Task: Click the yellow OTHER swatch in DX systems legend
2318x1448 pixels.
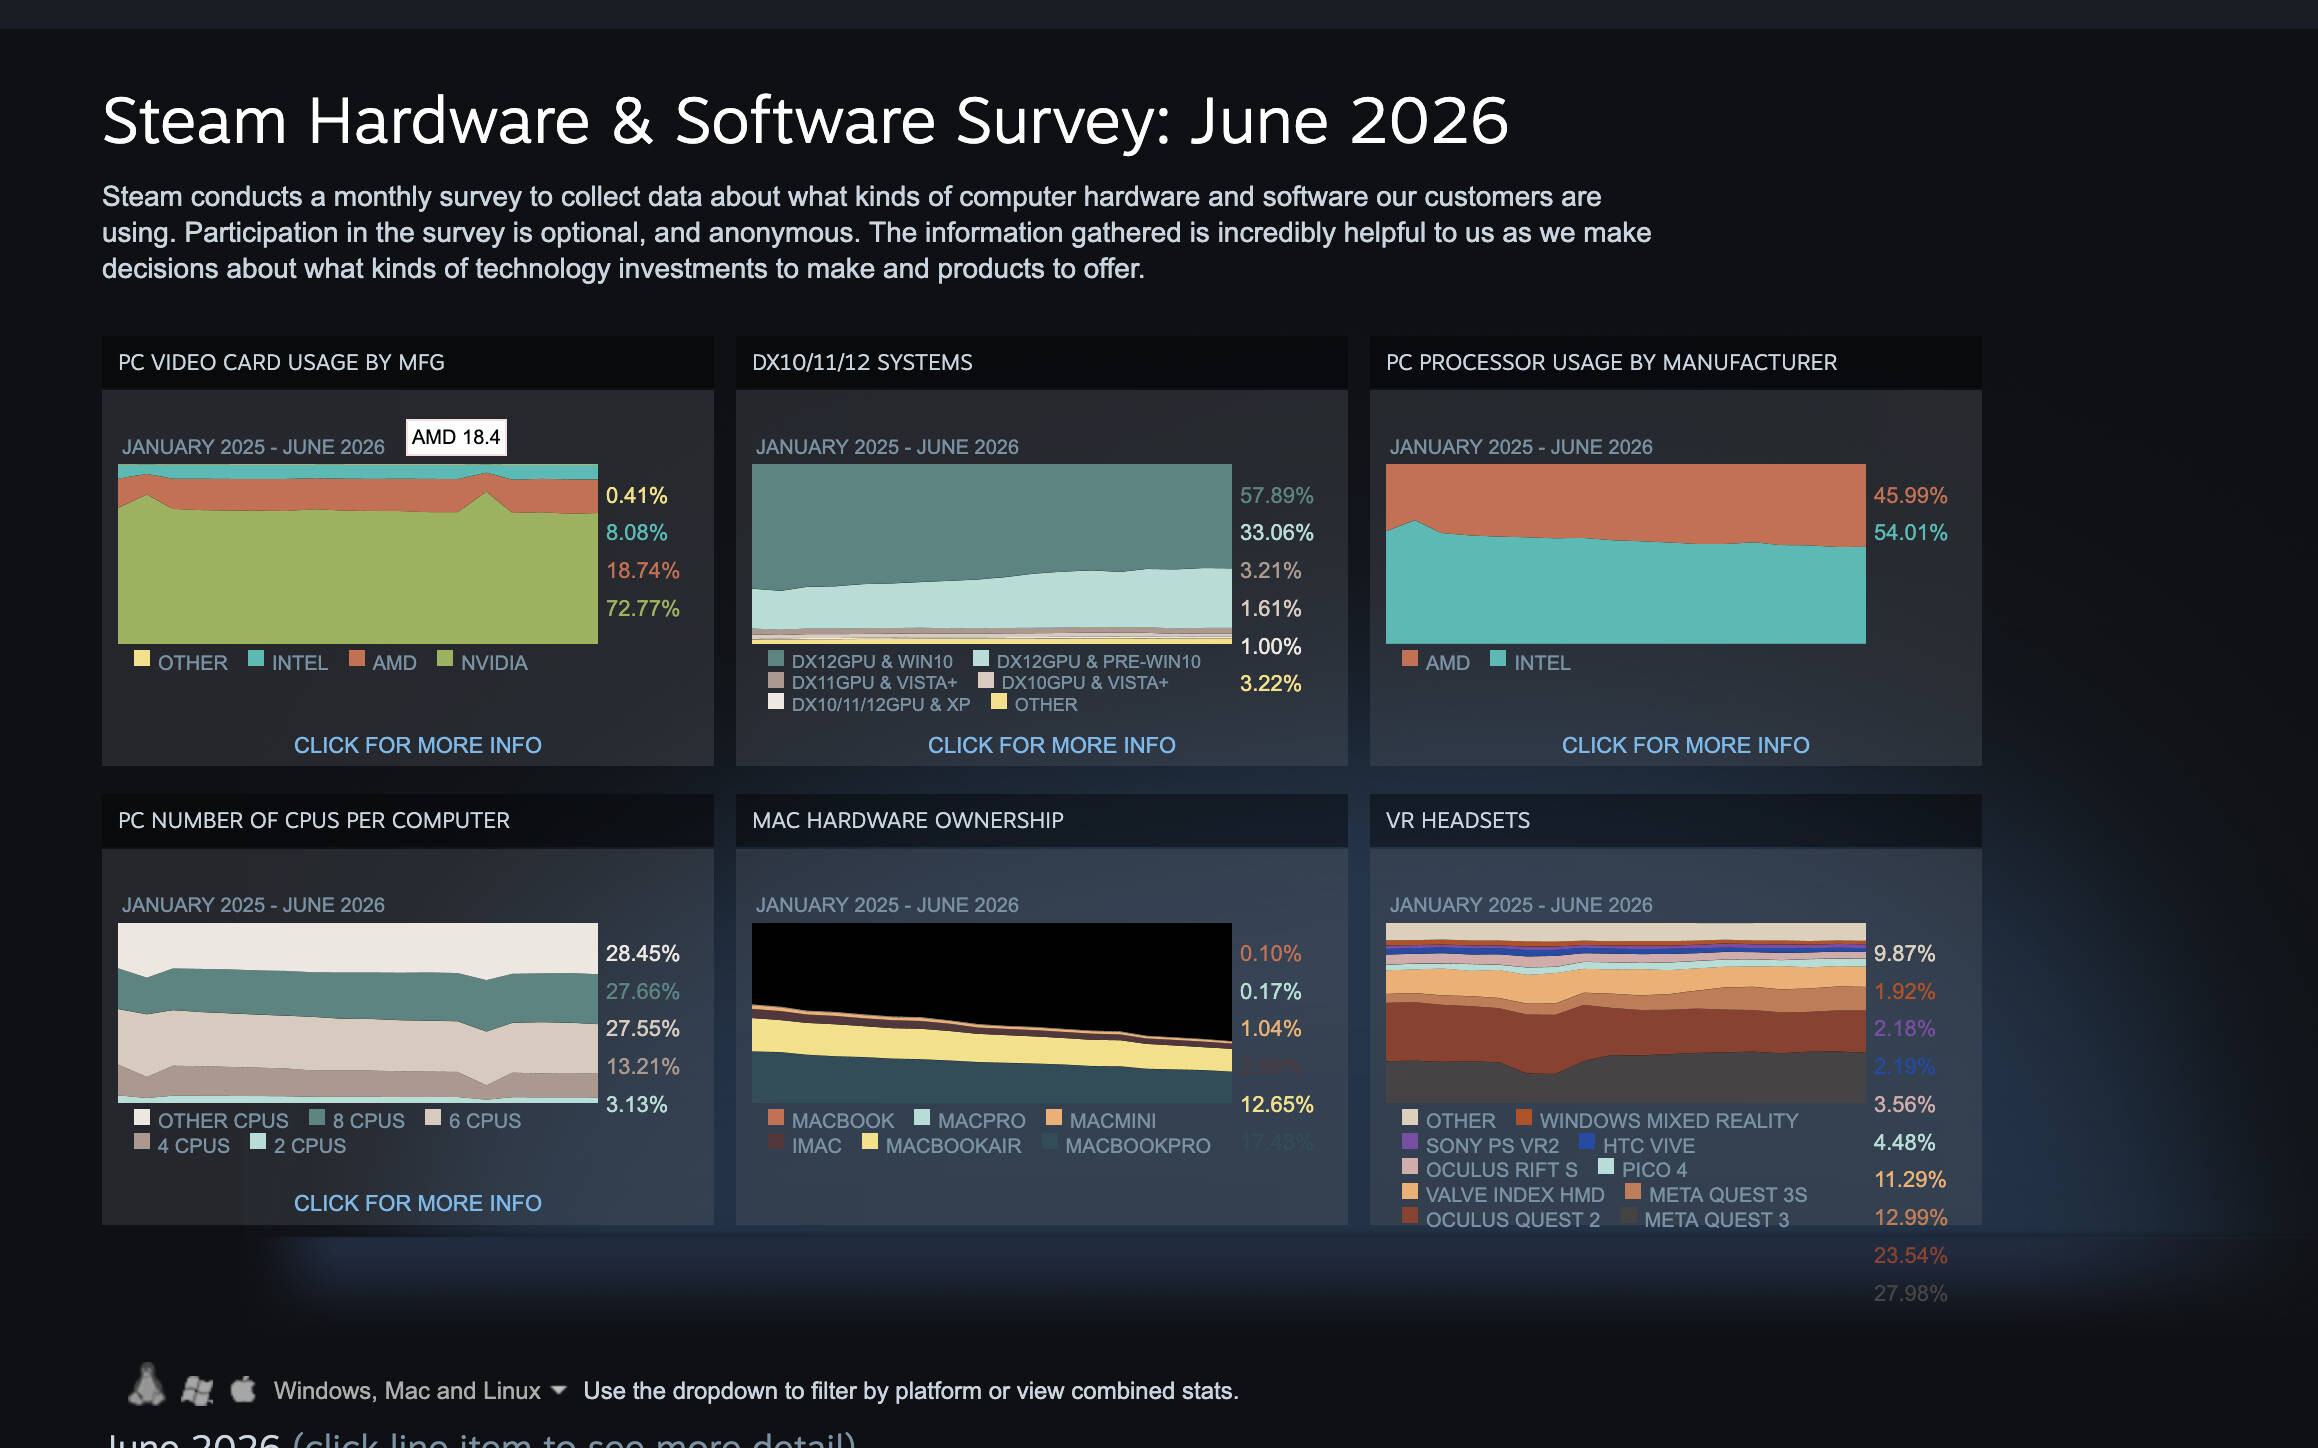Action: coord(999,701)
